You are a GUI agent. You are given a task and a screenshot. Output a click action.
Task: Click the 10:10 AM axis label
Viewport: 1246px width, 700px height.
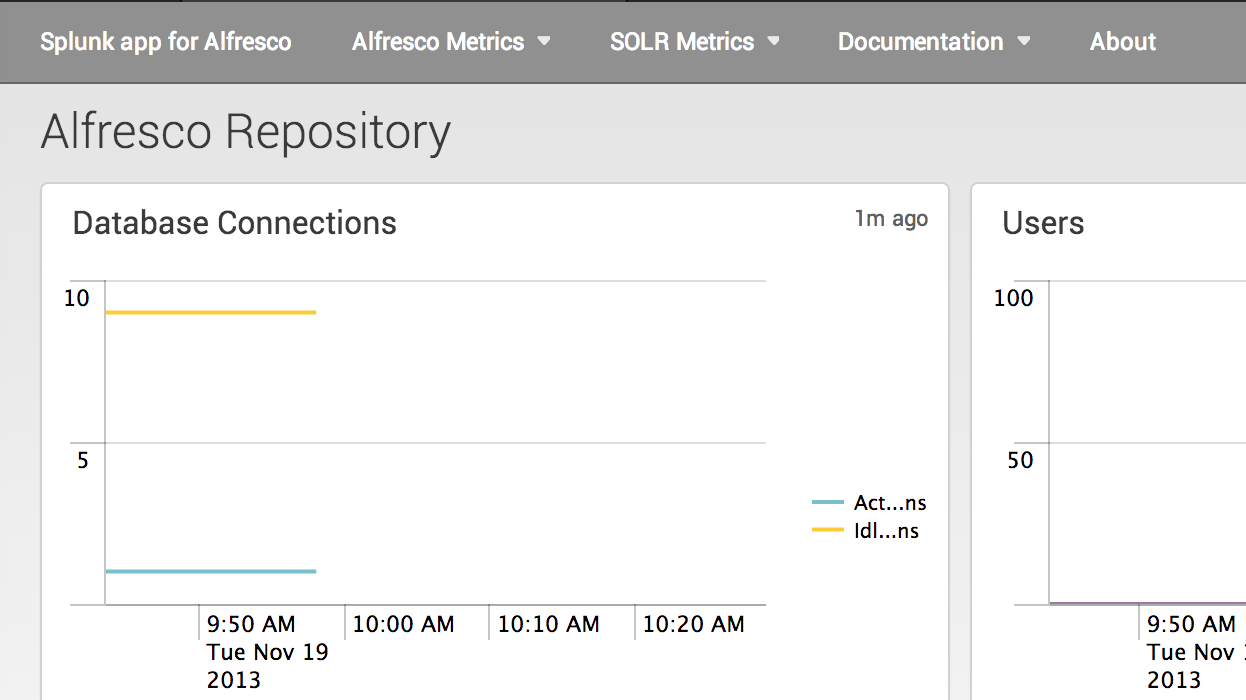tap(548, 625)
